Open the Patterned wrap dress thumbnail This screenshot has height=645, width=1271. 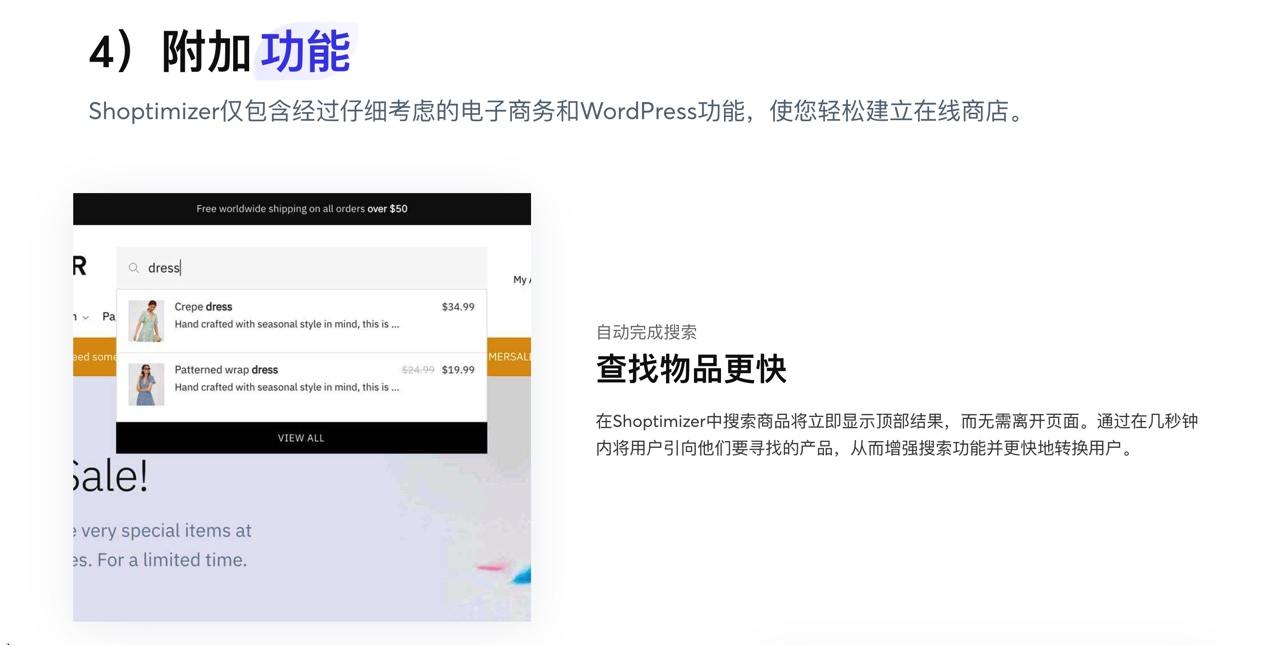click(146, 384)
